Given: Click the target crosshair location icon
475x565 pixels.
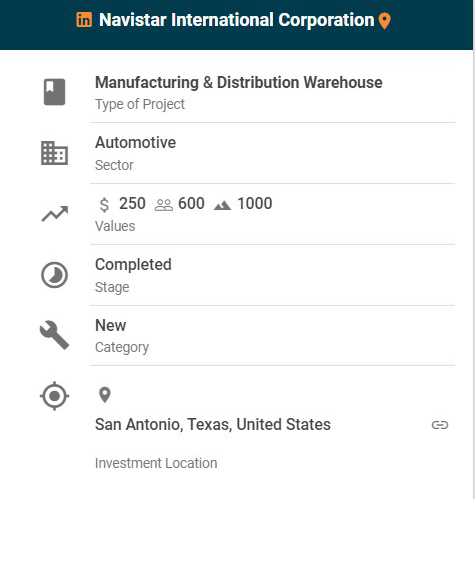Looking at the screenshot, I should (x=54, y=396).
